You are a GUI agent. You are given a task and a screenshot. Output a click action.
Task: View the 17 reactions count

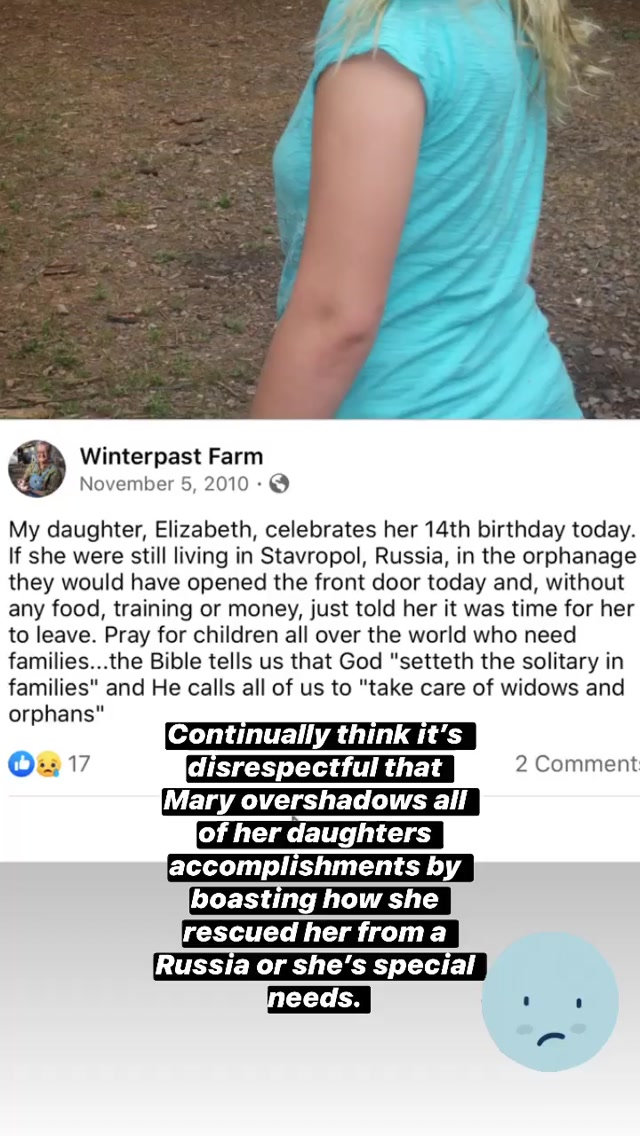pyautogui.click(x=79, y=764)
